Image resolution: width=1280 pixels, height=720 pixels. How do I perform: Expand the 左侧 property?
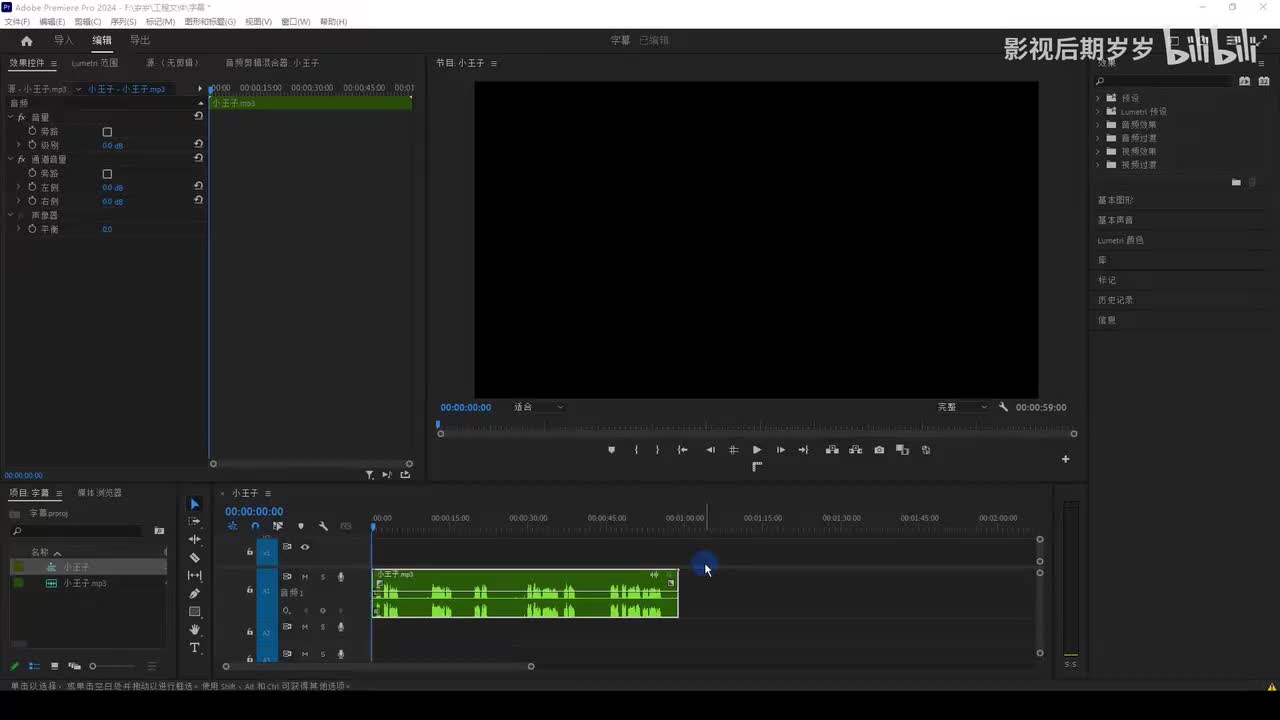pos(18,187)
